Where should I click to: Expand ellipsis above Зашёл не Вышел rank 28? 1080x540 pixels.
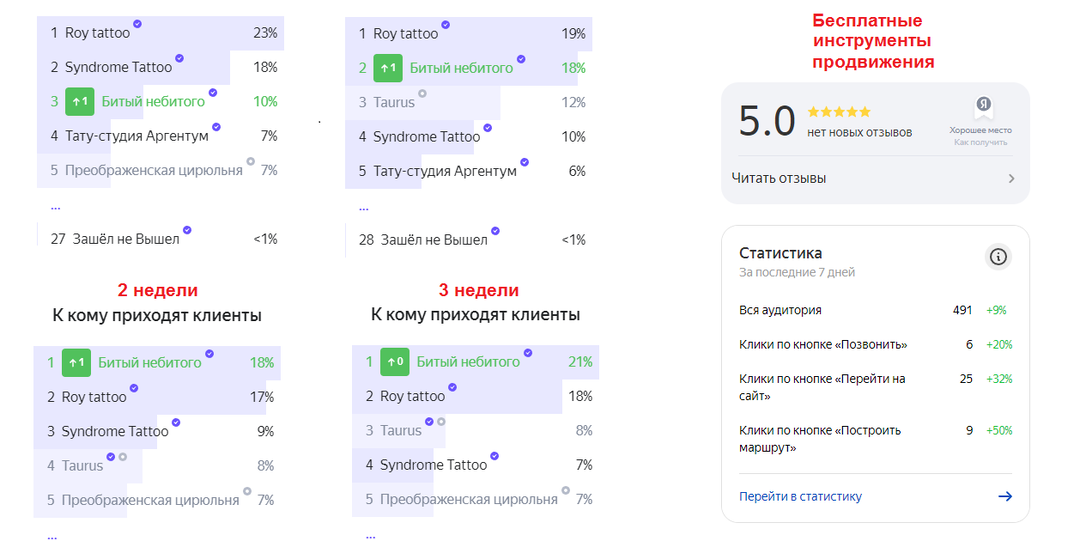click(364, 207)
